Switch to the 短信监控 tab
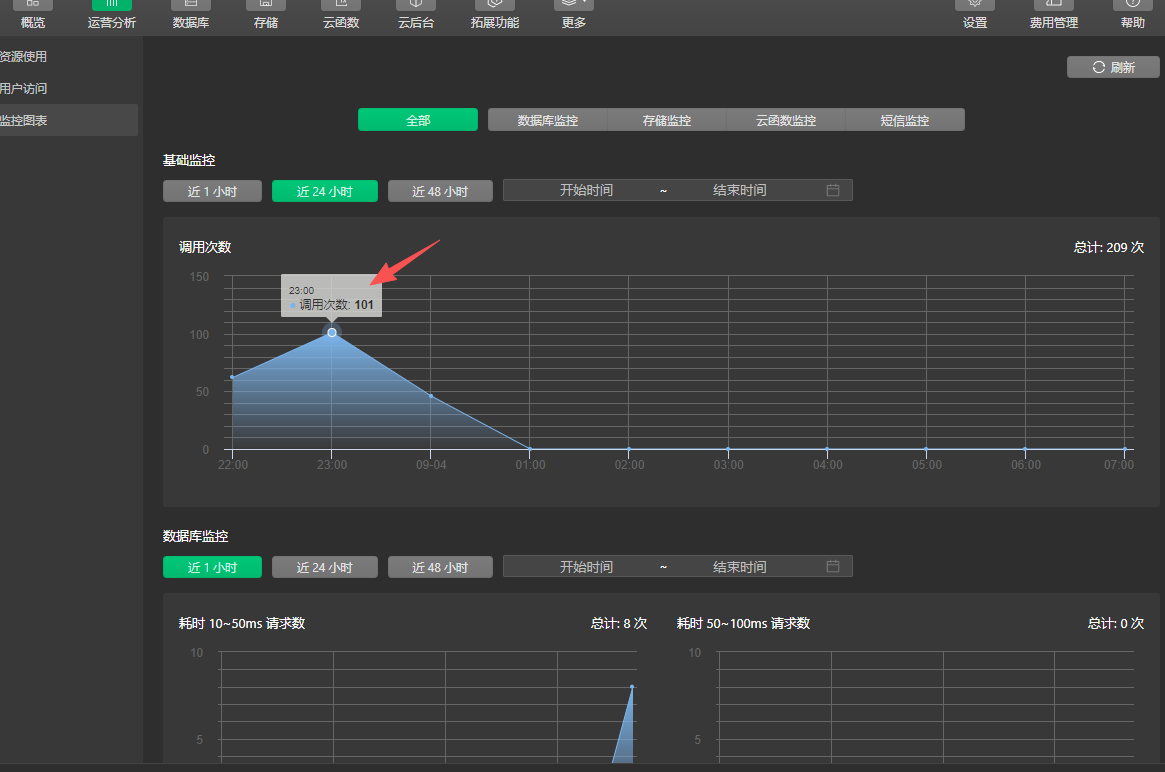The width and height of the screenshot is (1165, 772). click(x=905, y=120)
